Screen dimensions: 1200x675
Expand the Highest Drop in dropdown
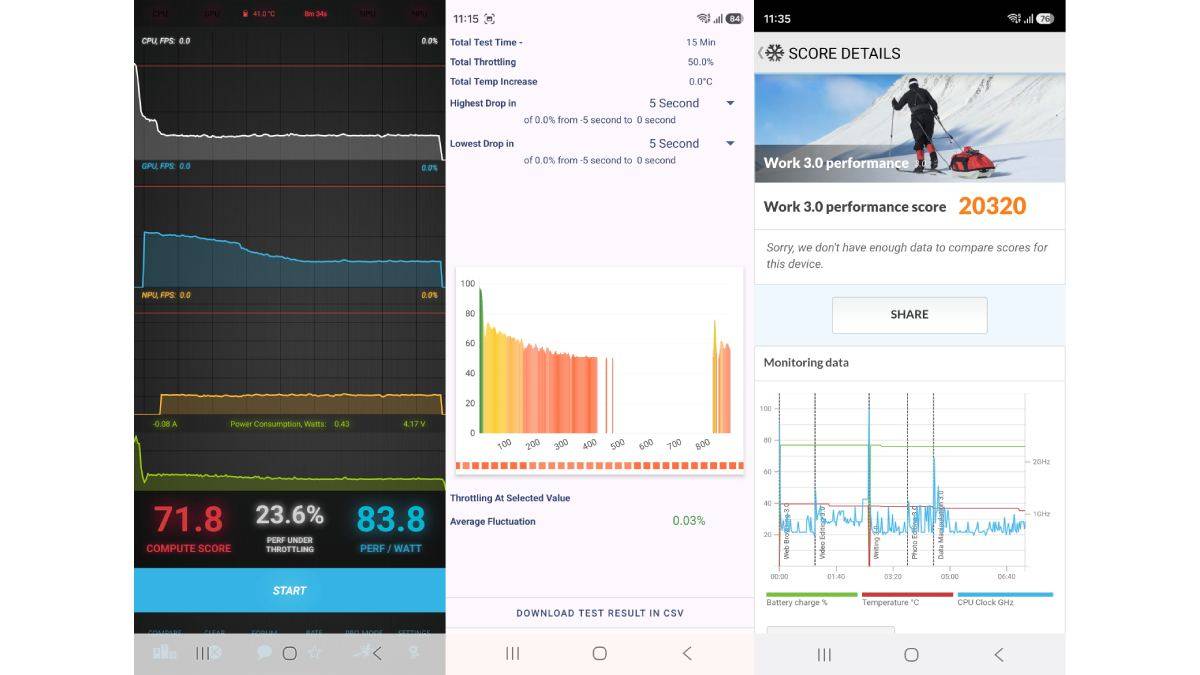(730, 103)
